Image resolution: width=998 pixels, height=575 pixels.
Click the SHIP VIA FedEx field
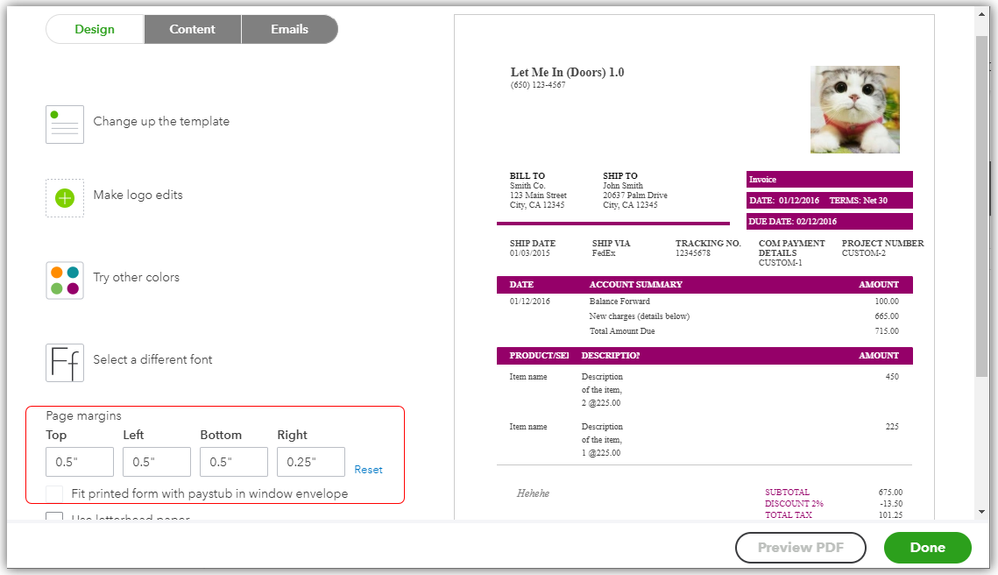pos(611,248)
